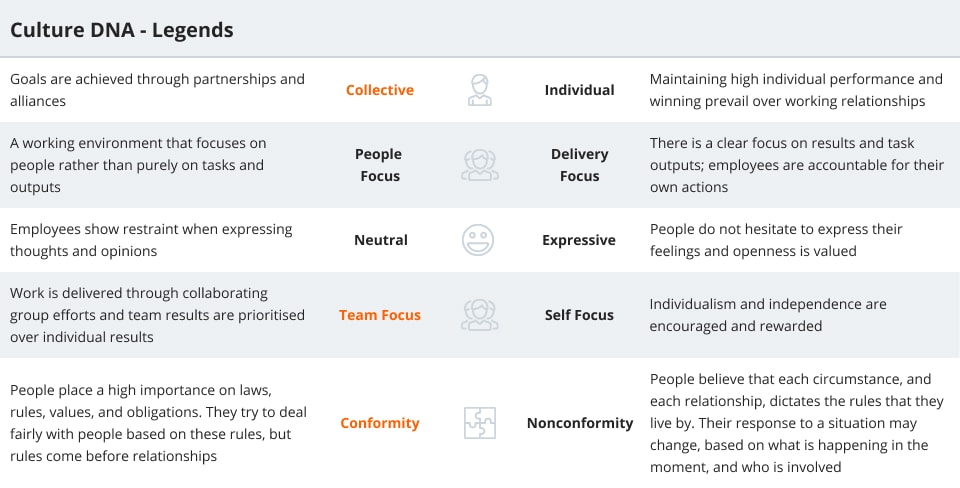Click the partnerships and alliances description text
960x488 pixels.
[157, 90]
